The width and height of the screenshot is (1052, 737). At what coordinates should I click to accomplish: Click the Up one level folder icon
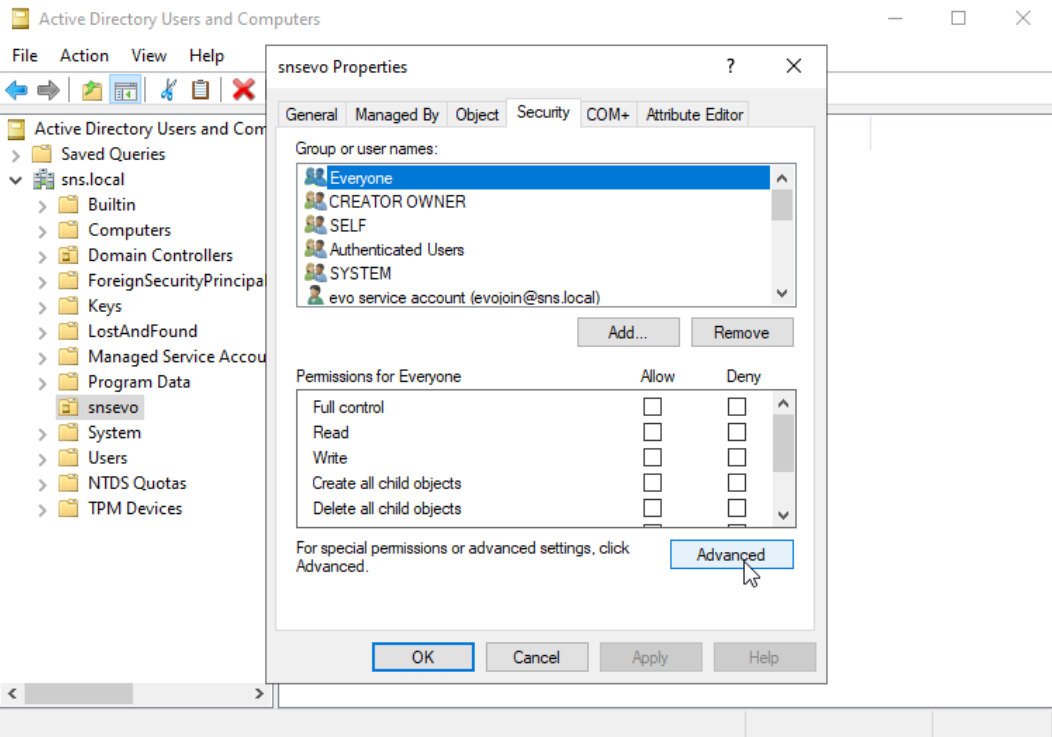(x=92, y=89)
